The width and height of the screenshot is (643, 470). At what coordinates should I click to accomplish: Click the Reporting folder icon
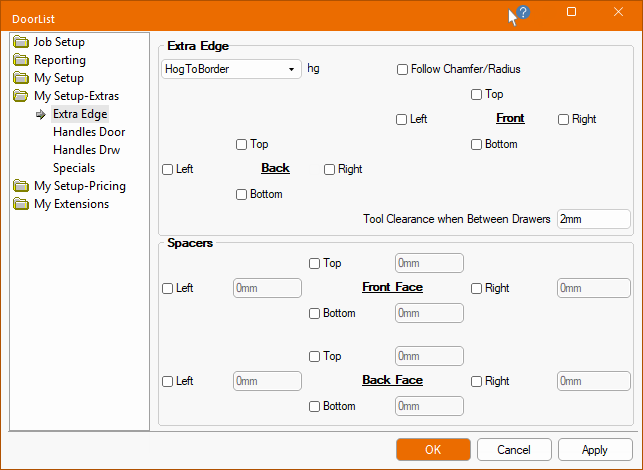click(22, 60)
